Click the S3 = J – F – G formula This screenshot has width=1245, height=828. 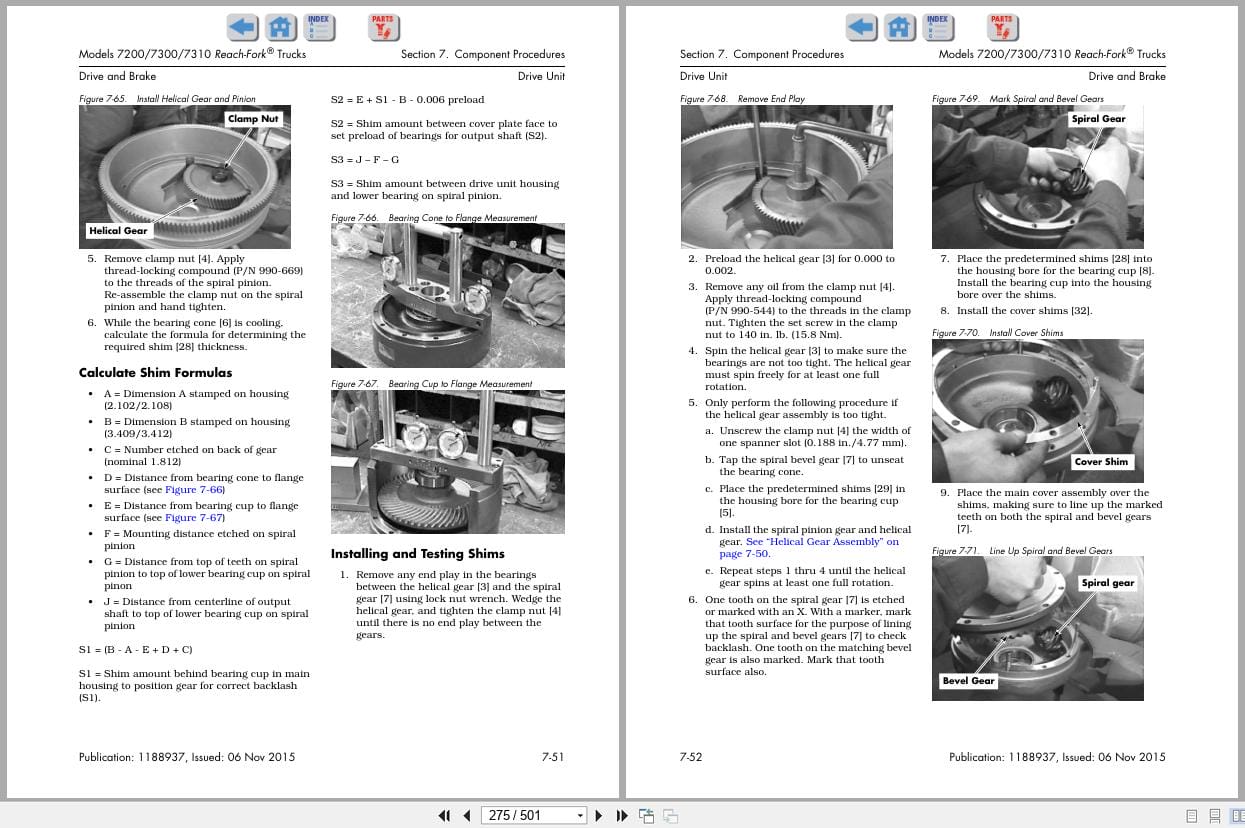[365, 160]
